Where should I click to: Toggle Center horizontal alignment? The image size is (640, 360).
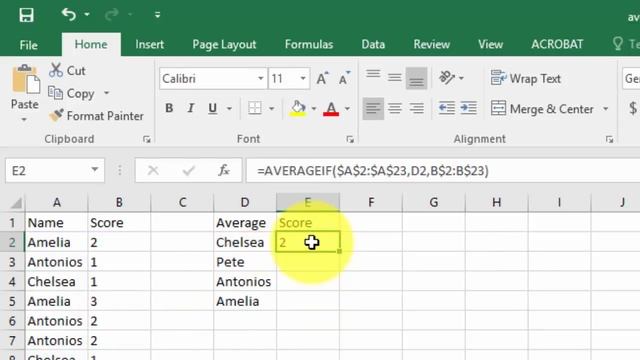pyautogui.click(x=395, y=109)
